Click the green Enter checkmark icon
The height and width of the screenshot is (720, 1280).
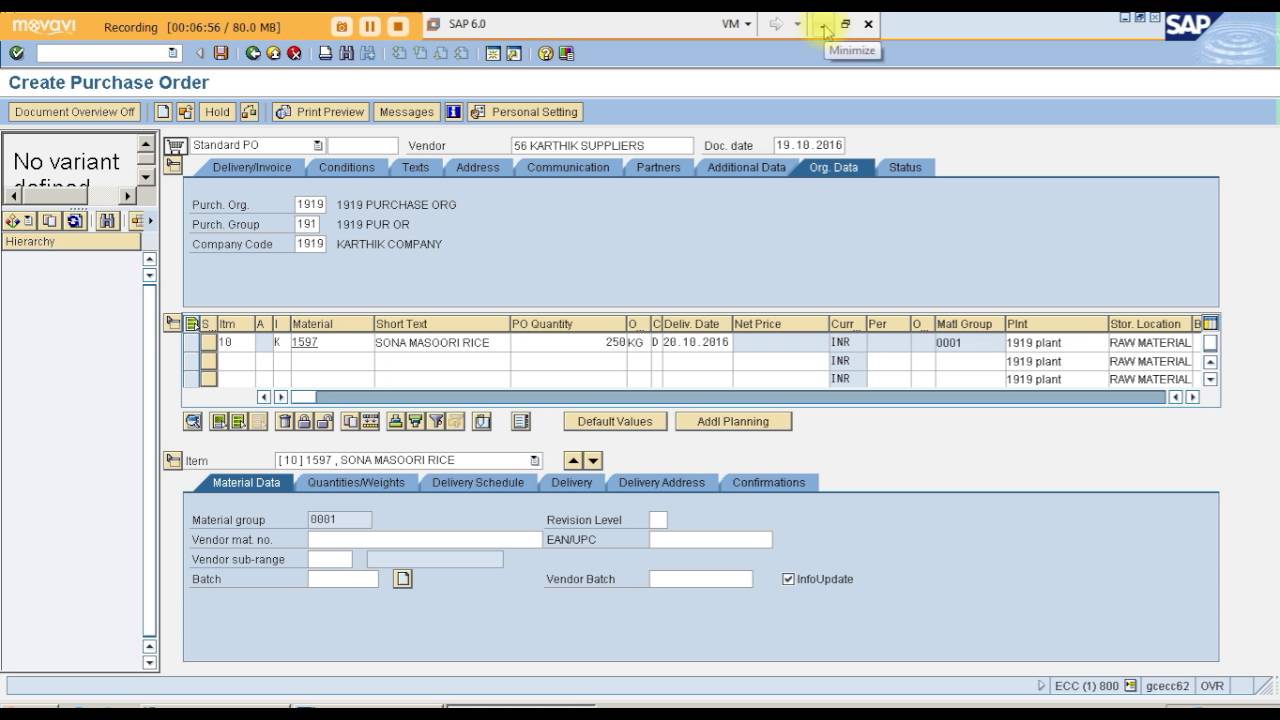16,53
